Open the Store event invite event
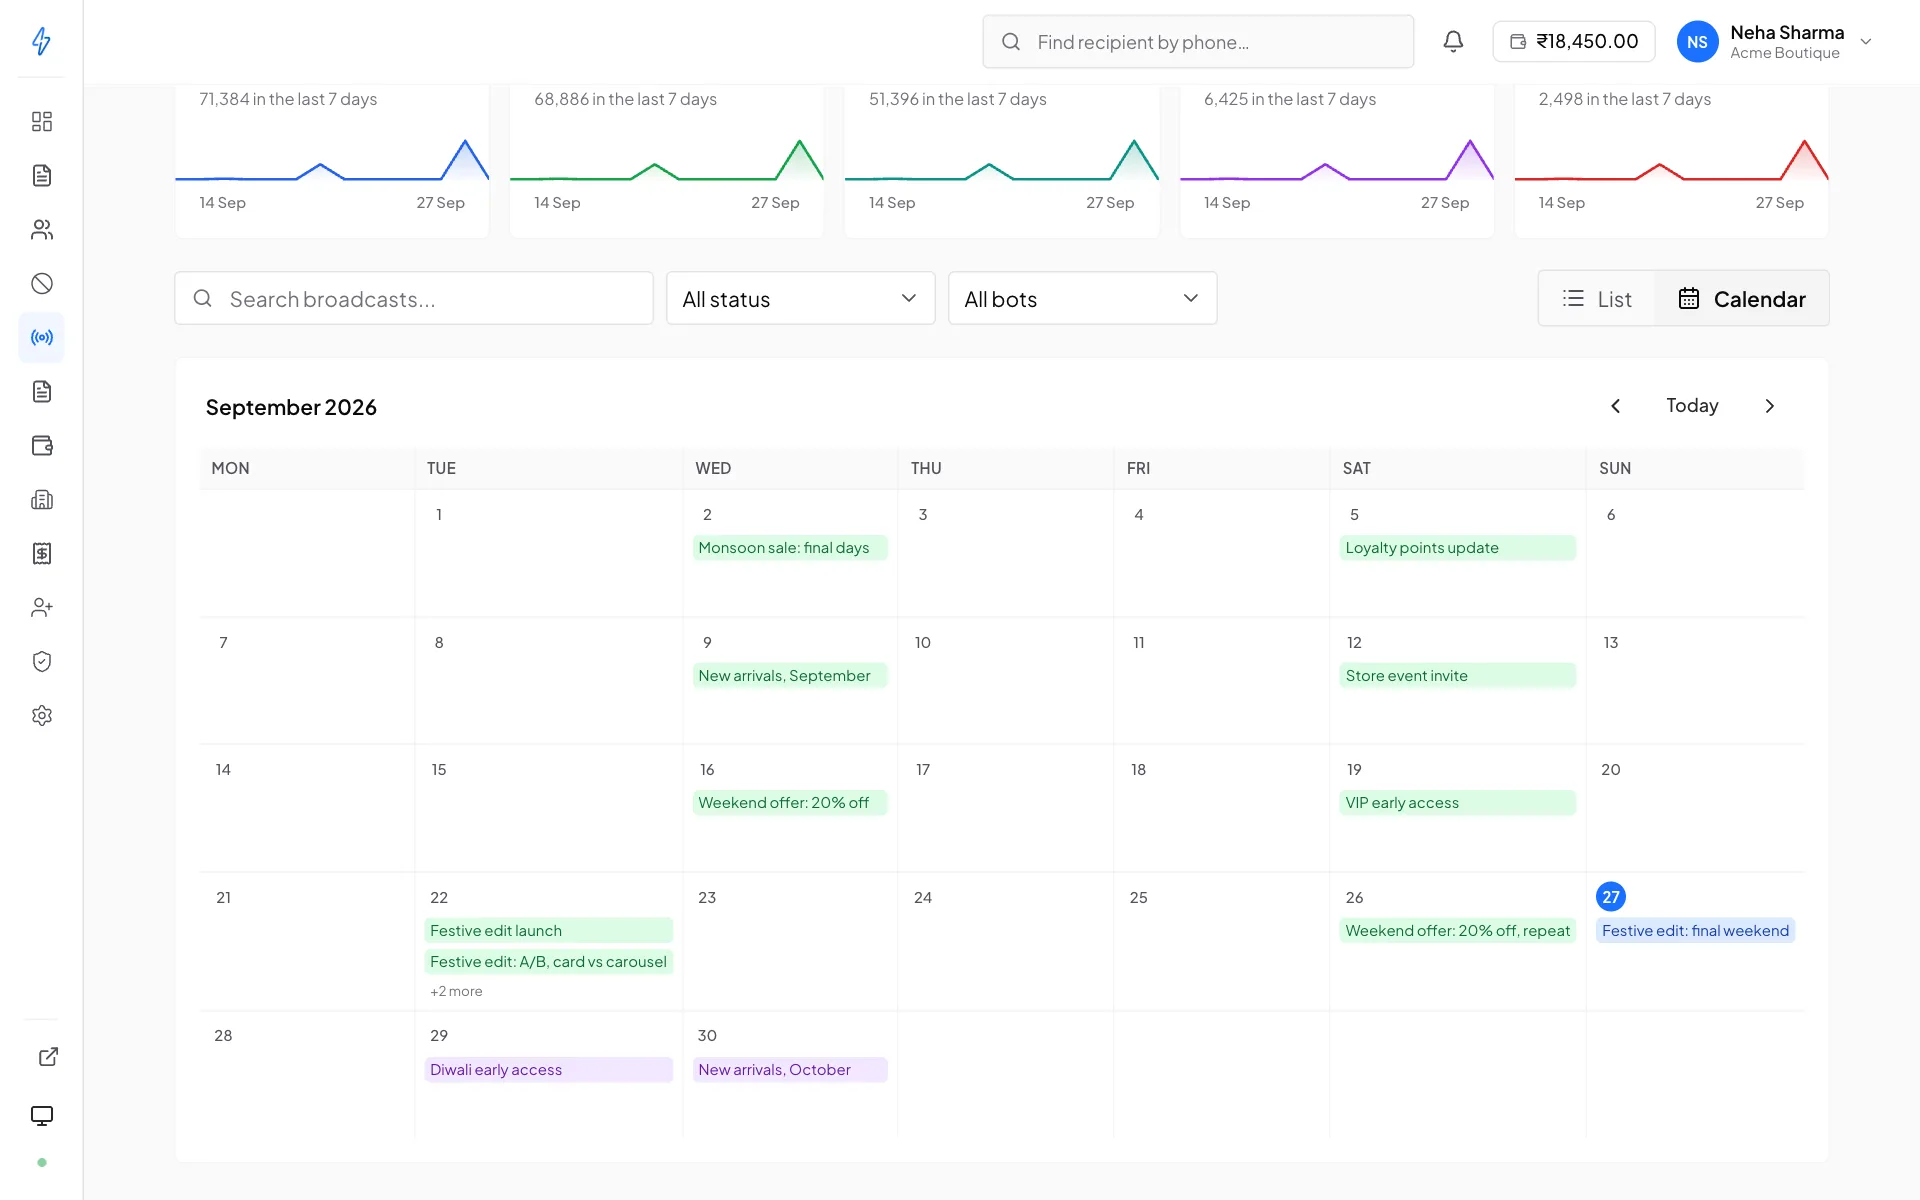Viewport: 1920px width, 1200px height. click(x=1457, y=676)
